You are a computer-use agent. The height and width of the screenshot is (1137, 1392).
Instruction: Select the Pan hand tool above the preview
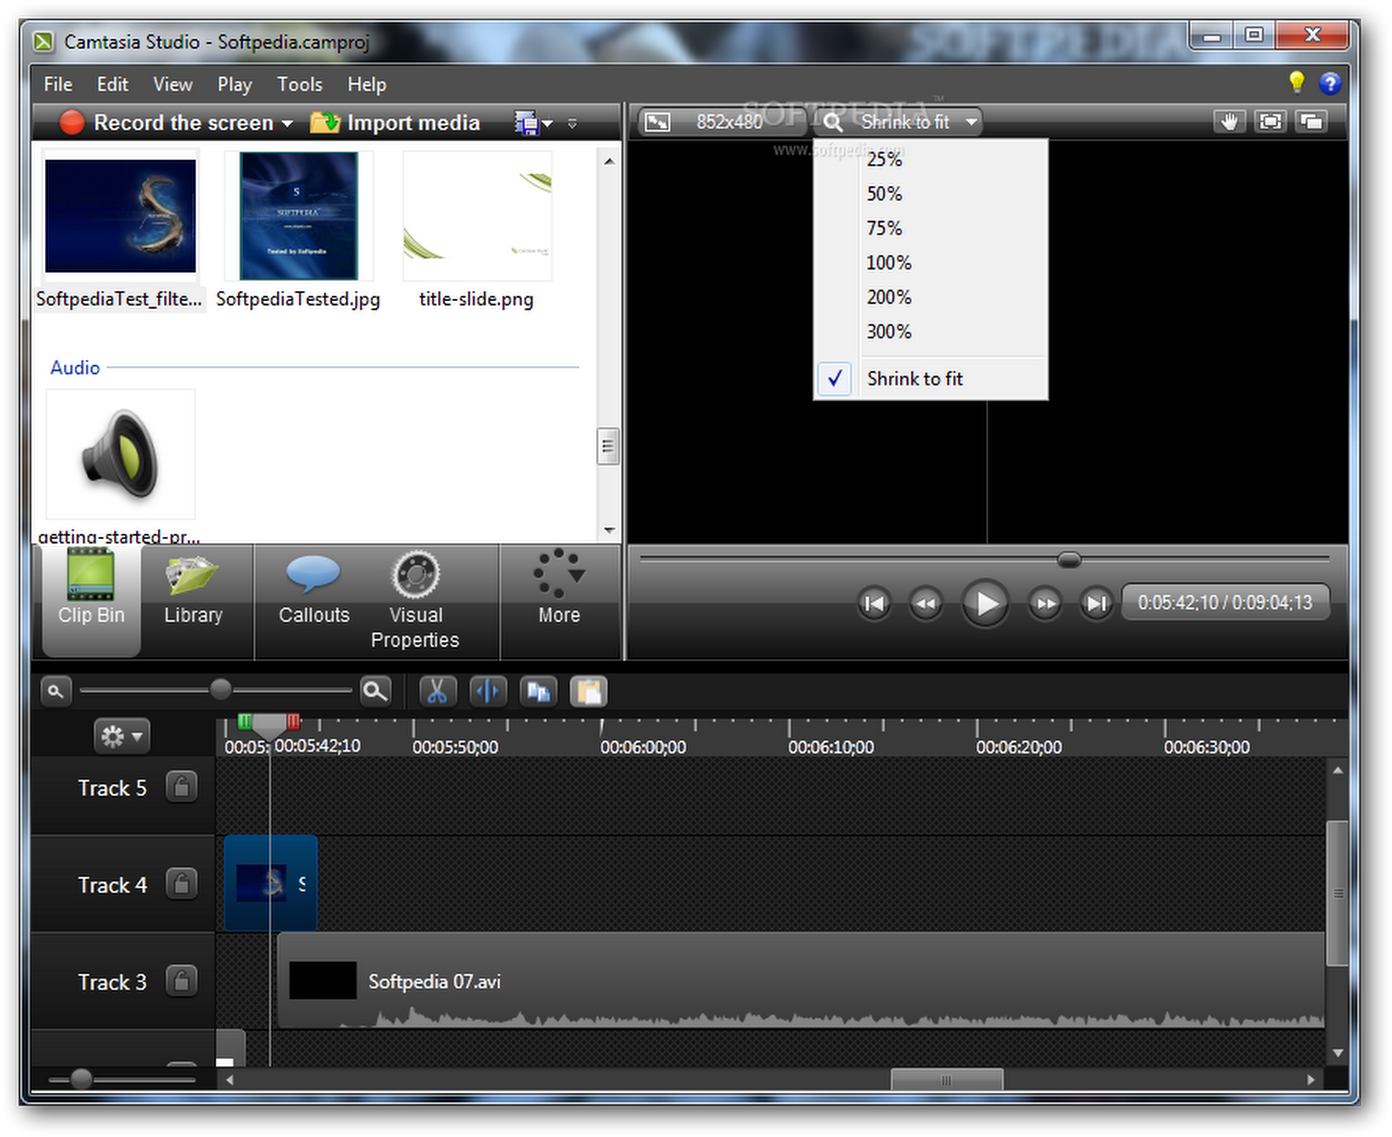point(1229,121)
